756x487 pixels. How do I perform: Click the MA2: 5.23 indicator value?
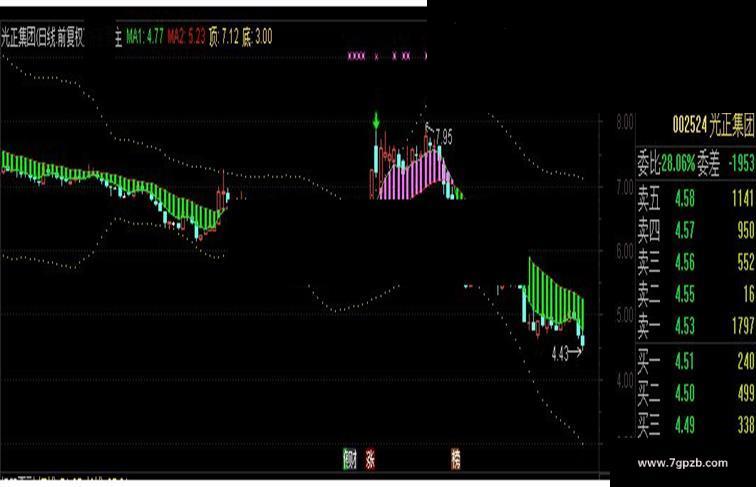pyautogui.click(x=186, y=37)
